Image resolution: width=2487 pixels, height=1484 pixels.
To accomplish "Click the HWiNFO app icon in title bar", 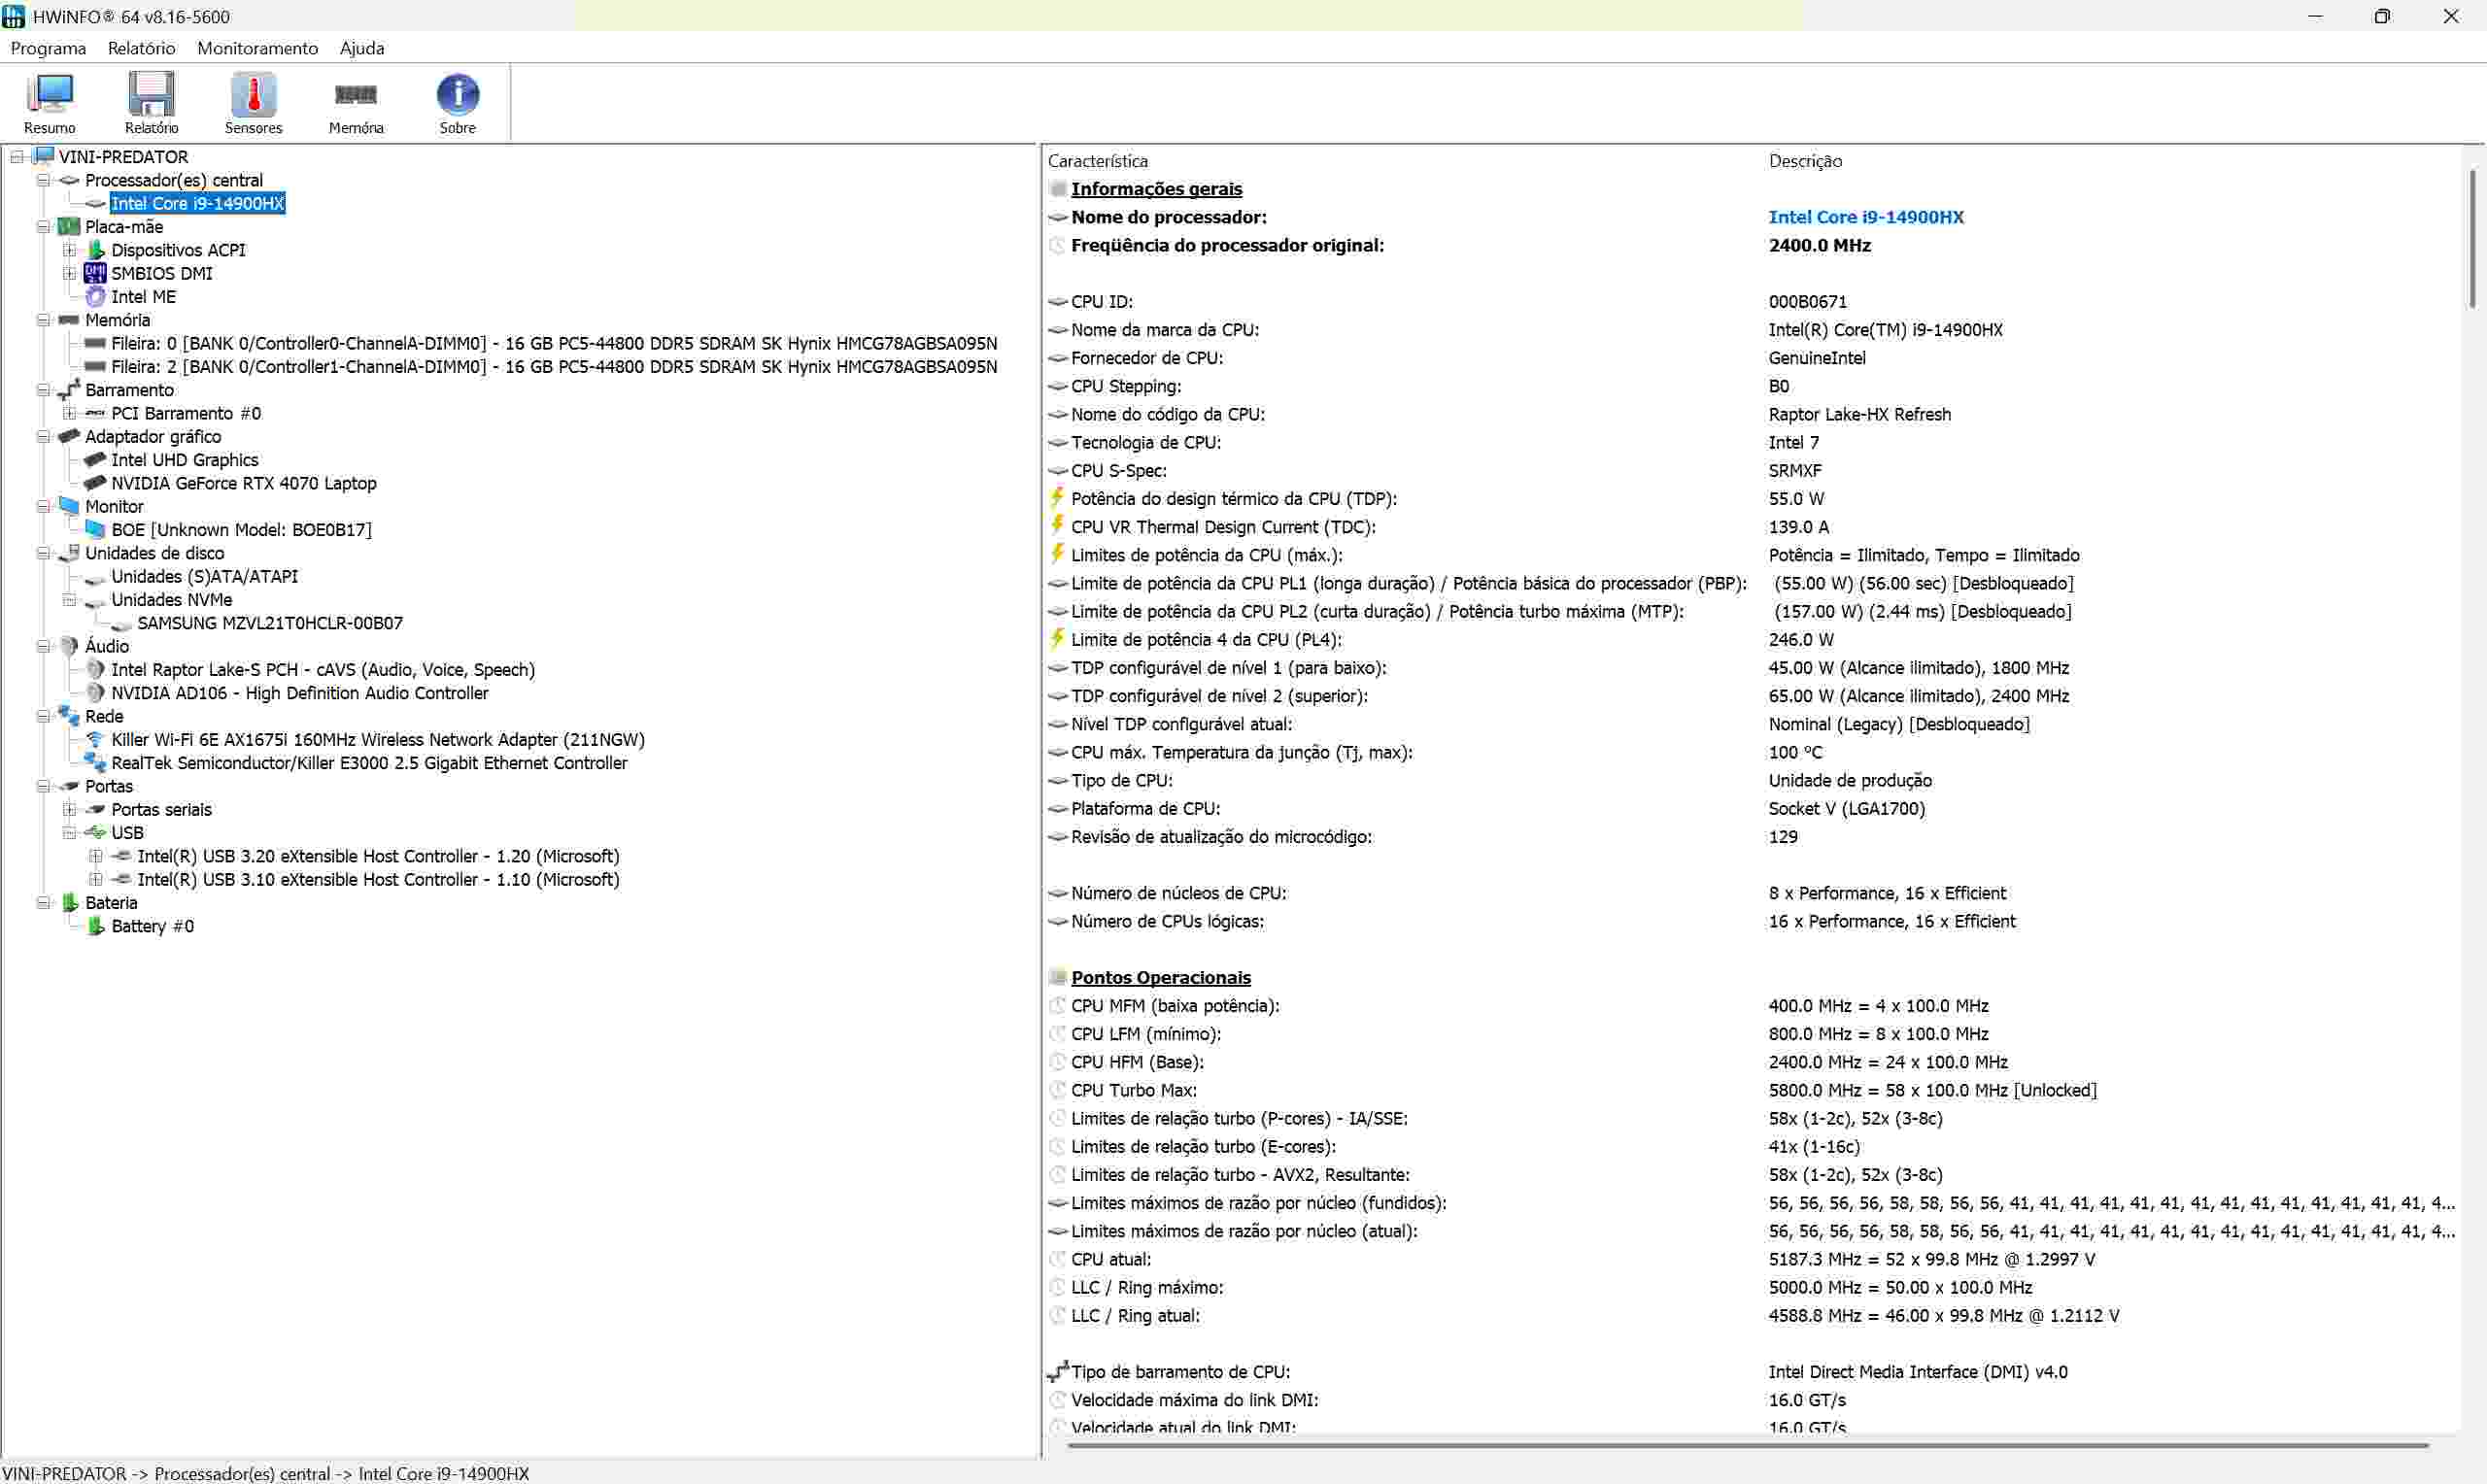I will 14,16.
